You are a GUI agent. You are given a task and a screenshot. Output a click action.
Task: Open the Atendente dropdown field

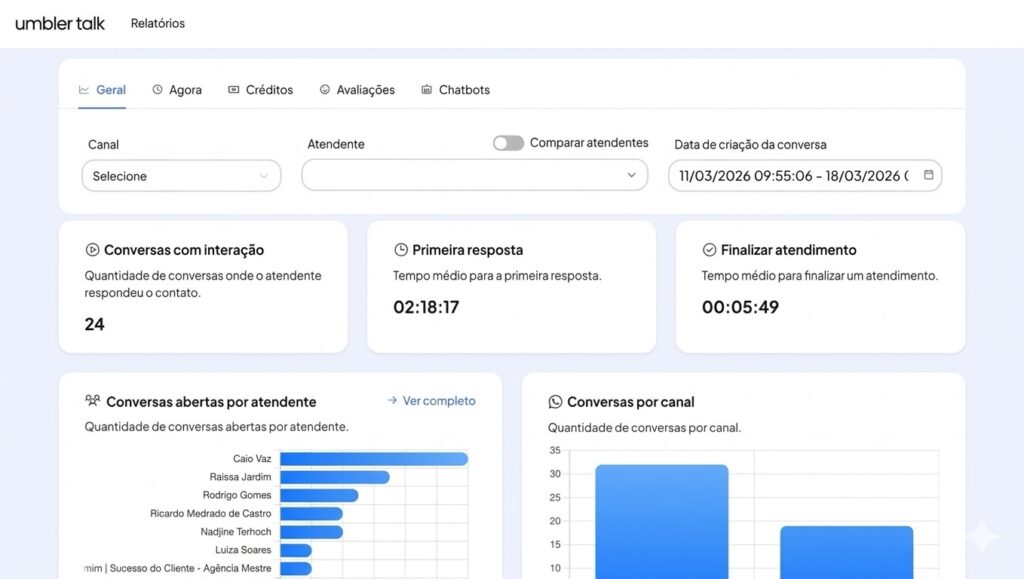pos(475,175)
